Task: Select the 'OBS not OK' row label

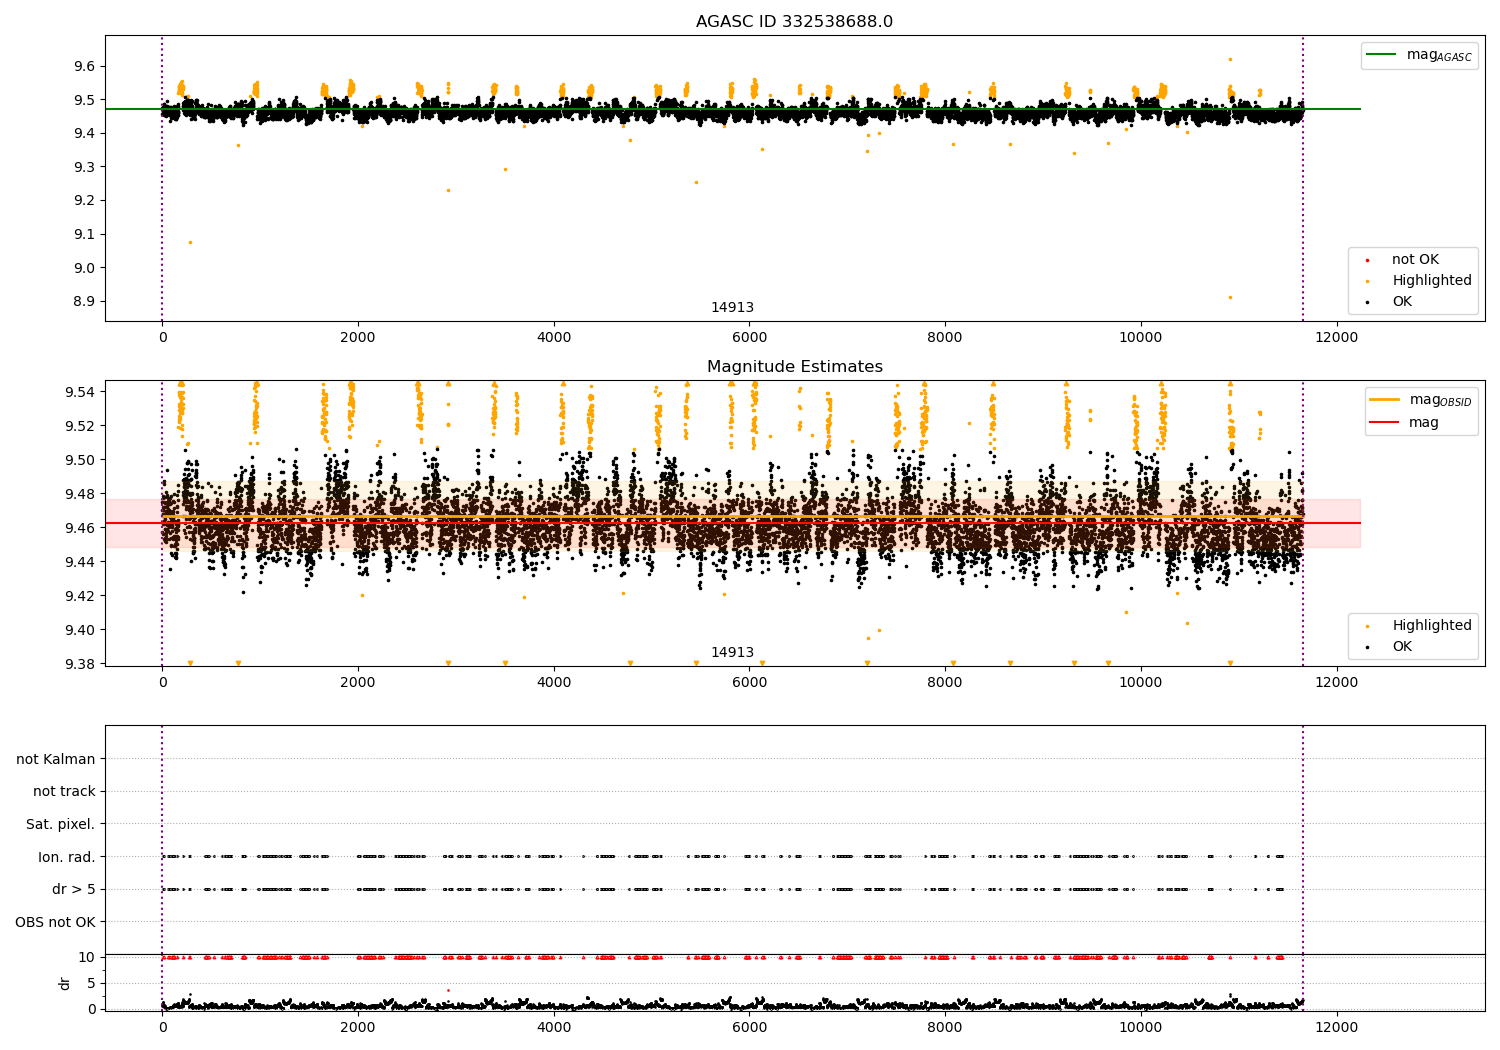Action: pos(55,922)
